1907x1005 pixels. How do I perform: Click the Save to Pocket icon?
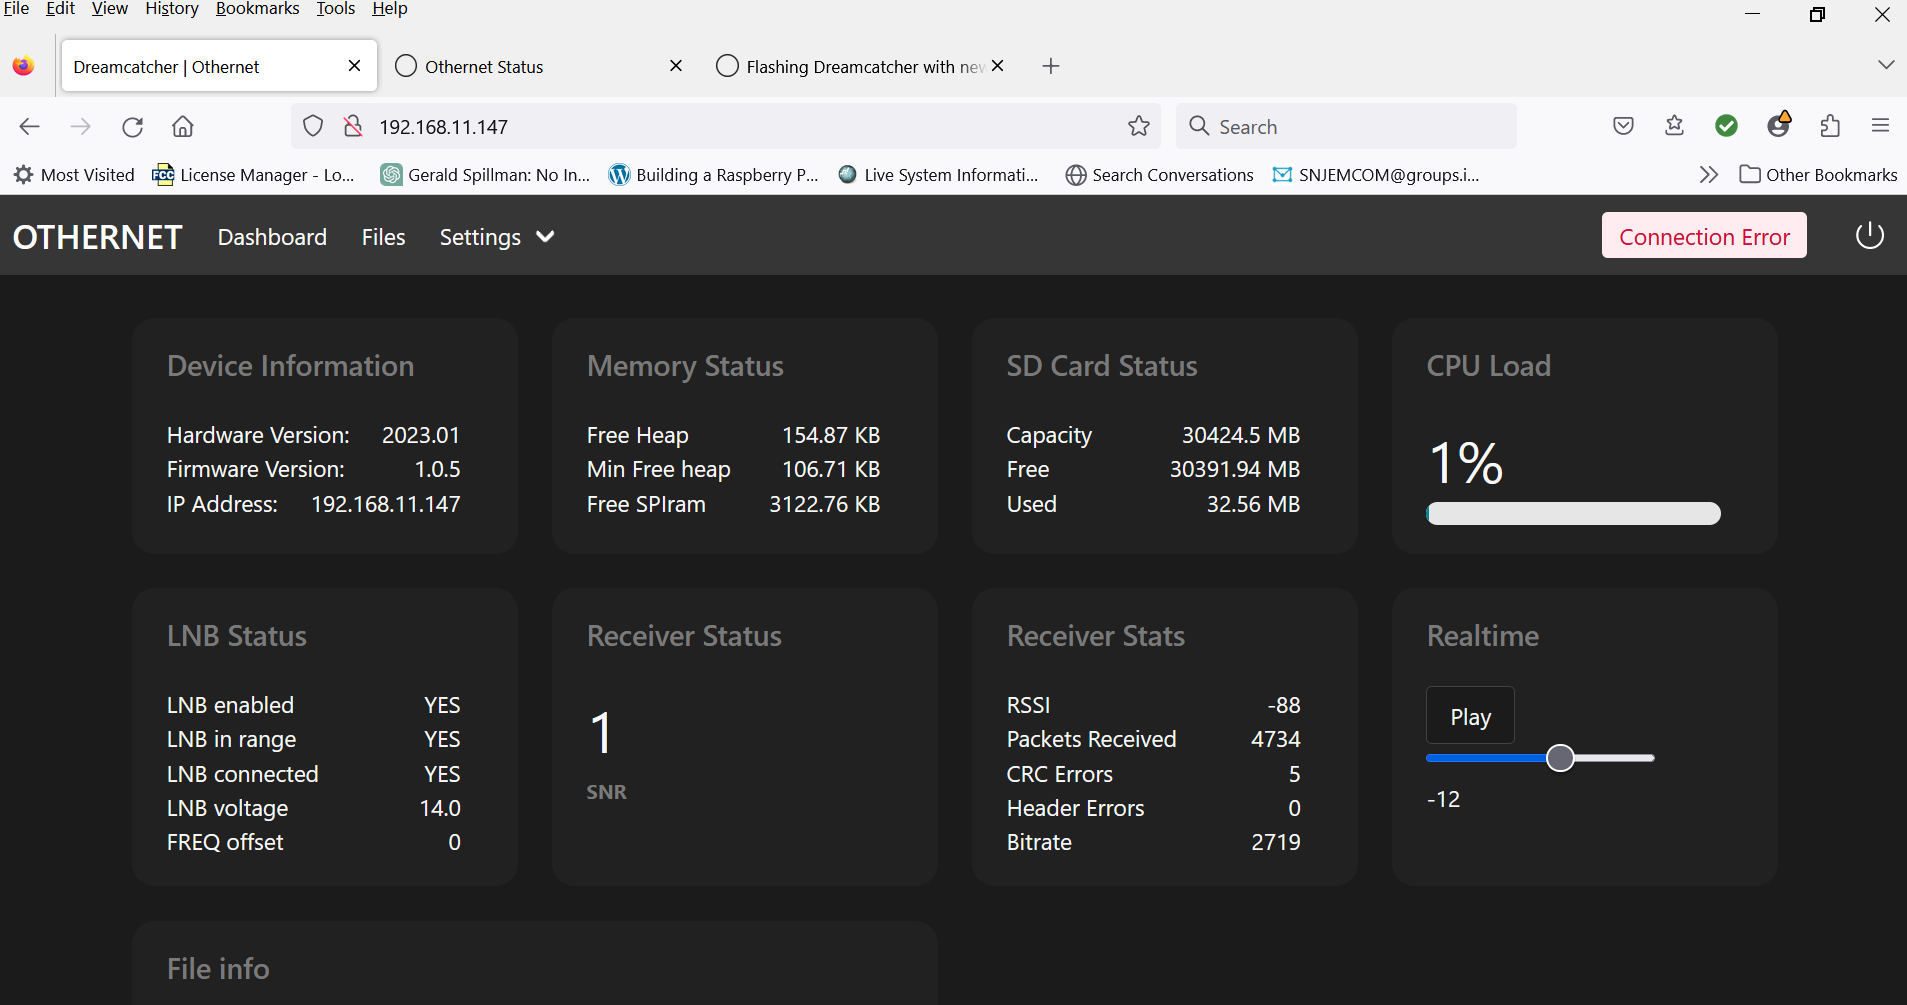click(1623, 126)
